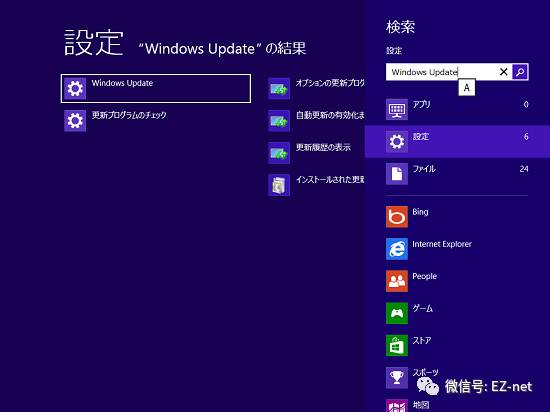The image size is (550, 412).
Task: Open the Bing app icon
Action: (397, 217)
